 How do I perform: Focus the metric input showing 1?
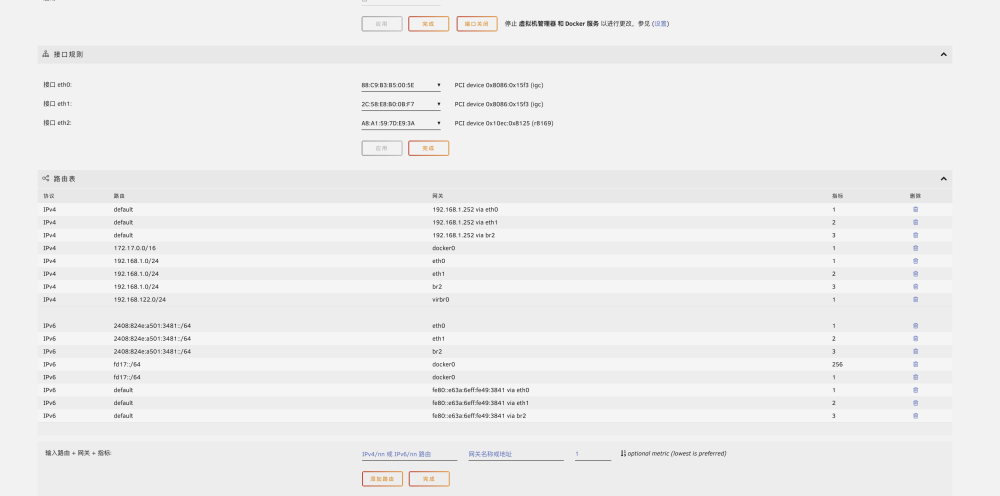click(592, 454)
